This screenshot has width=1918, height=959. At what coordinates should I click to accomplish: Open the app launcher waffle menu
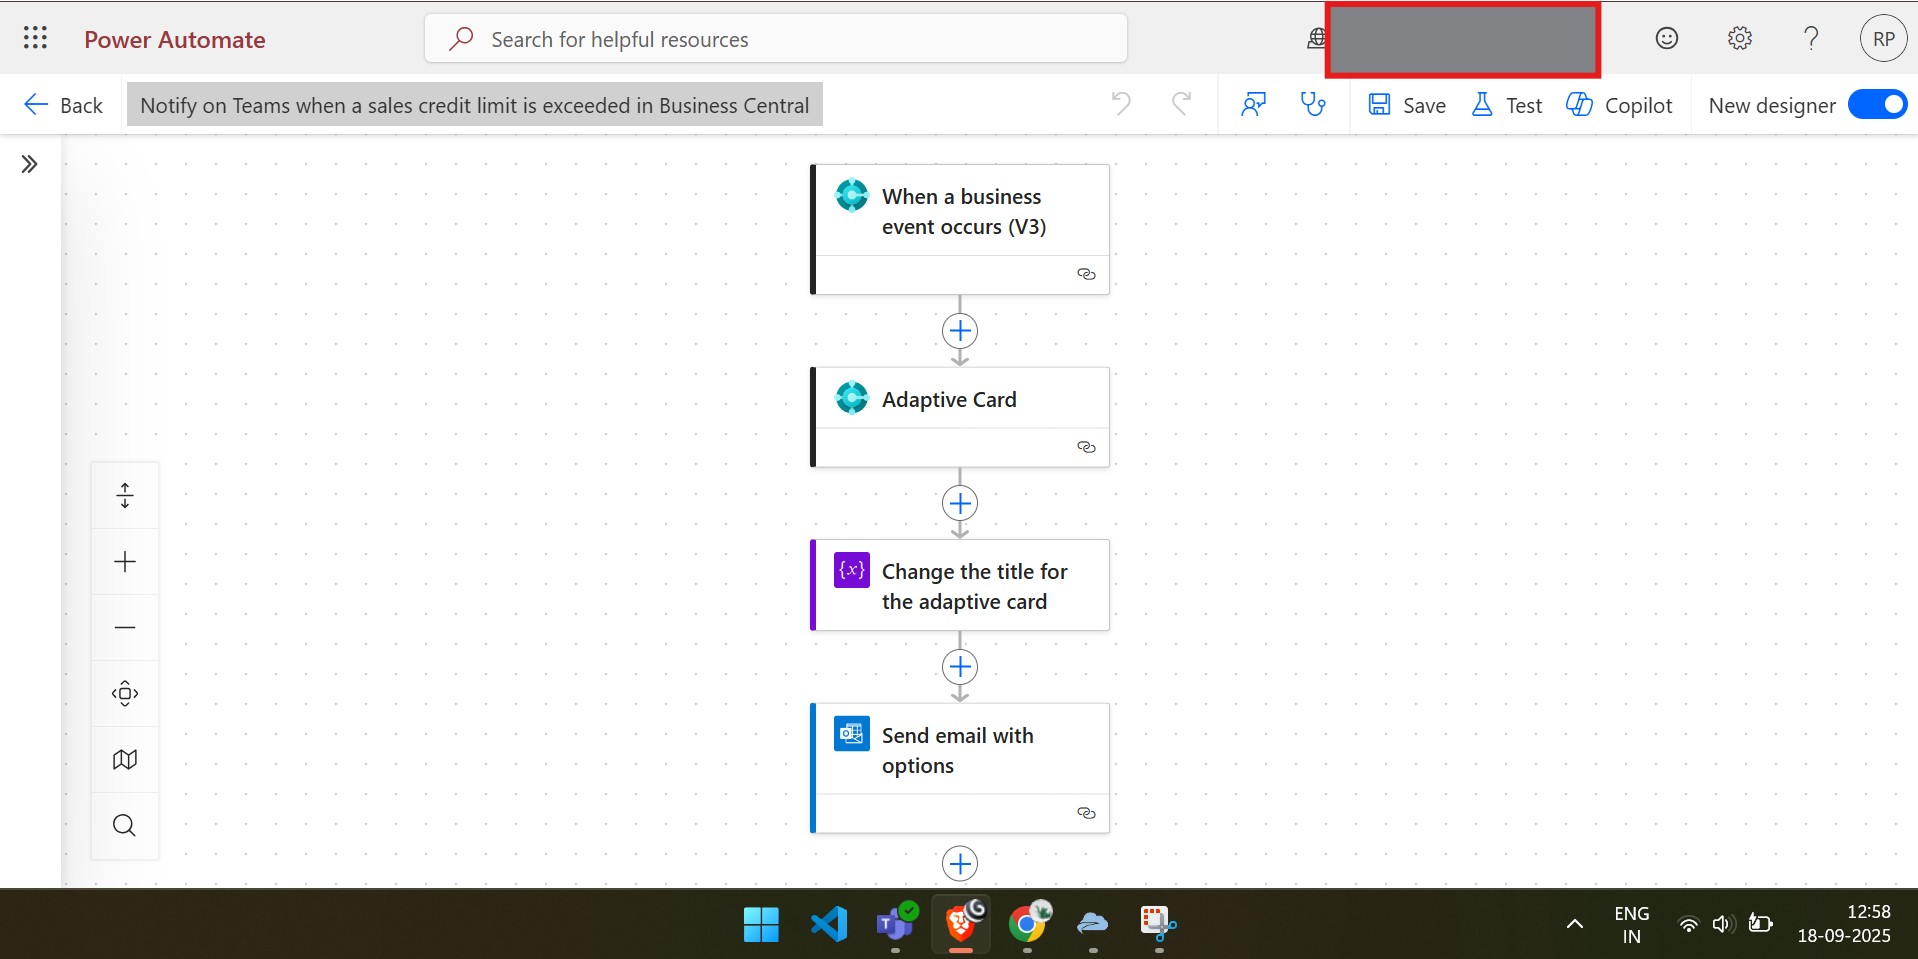click(35, 38)
